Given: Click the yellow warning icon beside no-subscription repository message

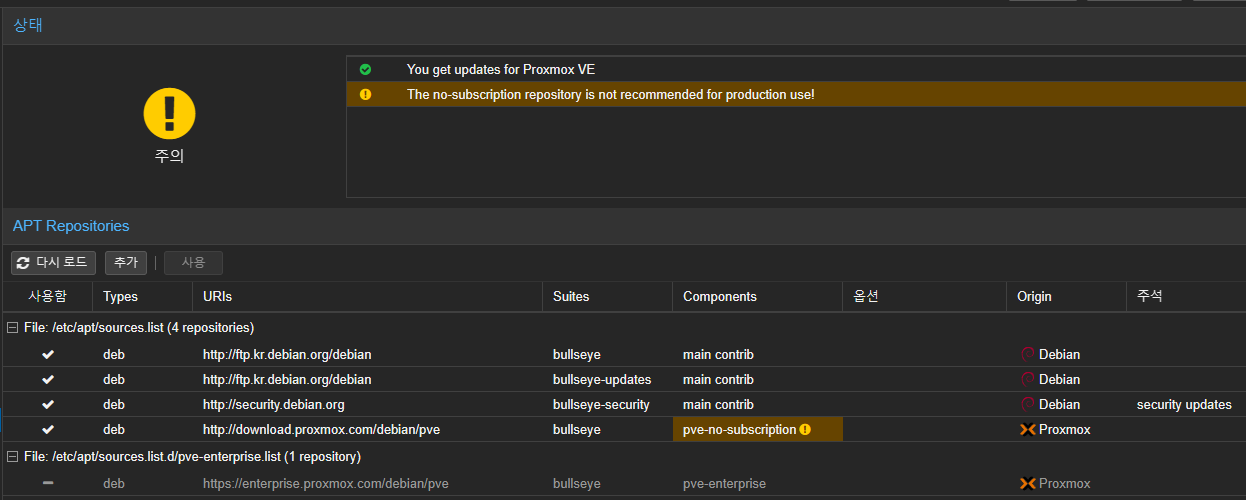Looking at the screenshot, I should point(365,94).
